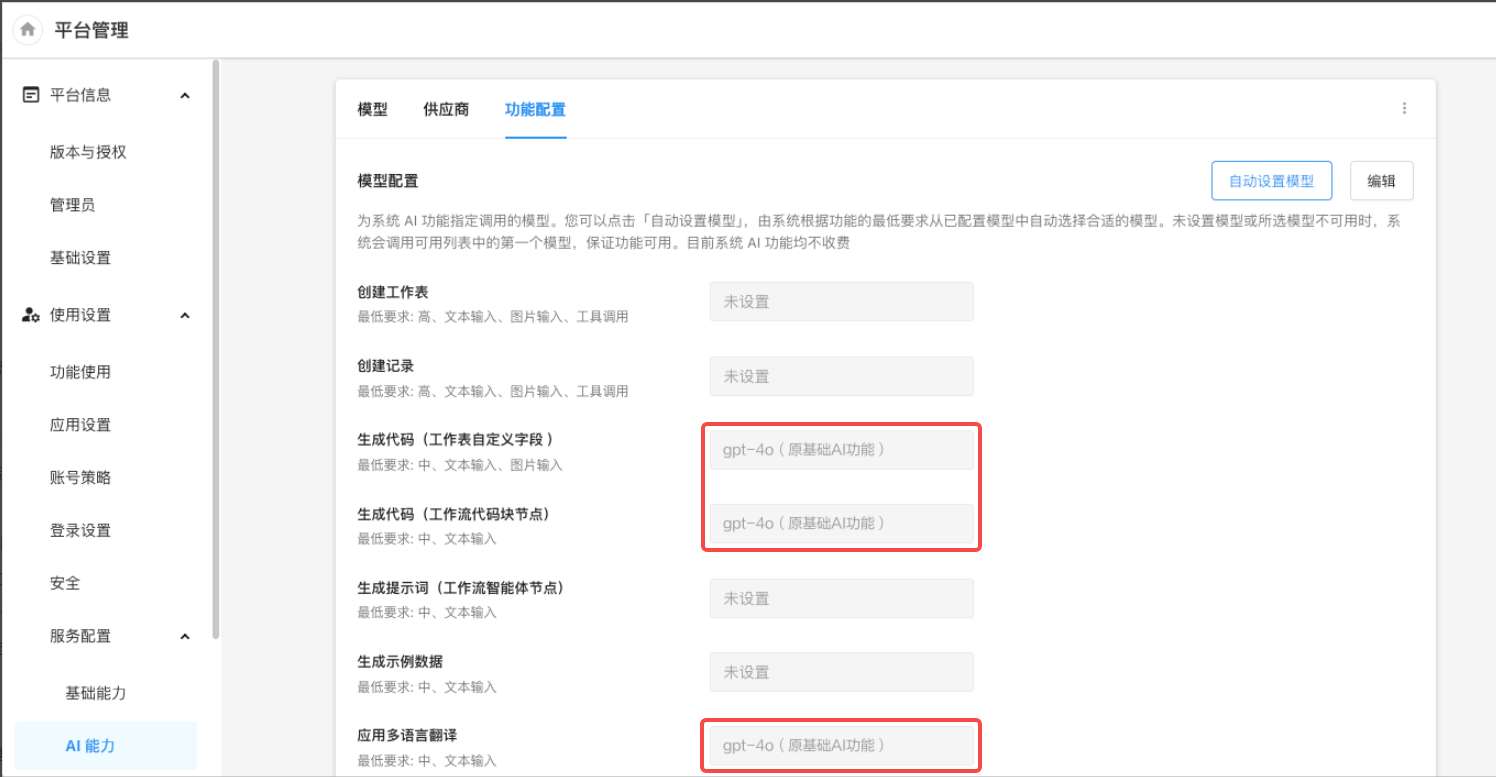
Task: Click the home icon beside 平台管理
Action: pos(28,30)
